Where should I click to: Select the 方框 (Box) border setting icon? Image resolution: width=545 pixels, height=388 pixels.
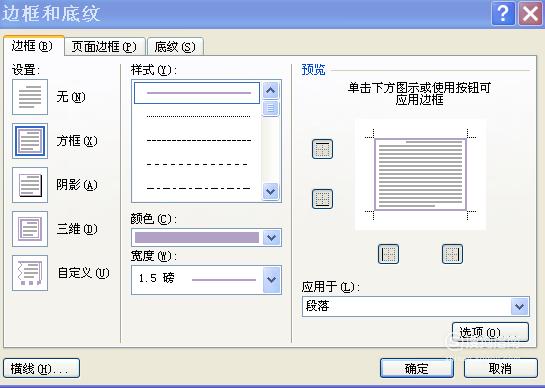[30, 141]
